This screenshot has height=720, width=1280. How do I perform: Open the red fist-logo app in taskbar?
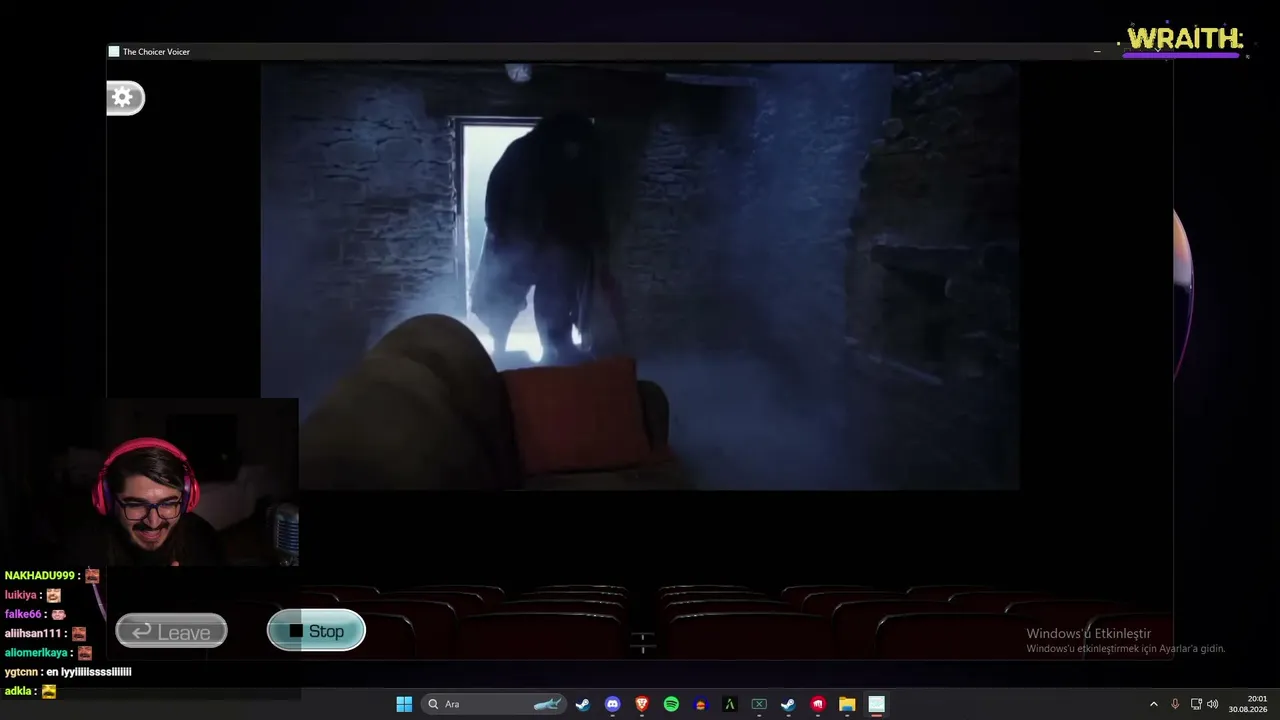point(818,704)
